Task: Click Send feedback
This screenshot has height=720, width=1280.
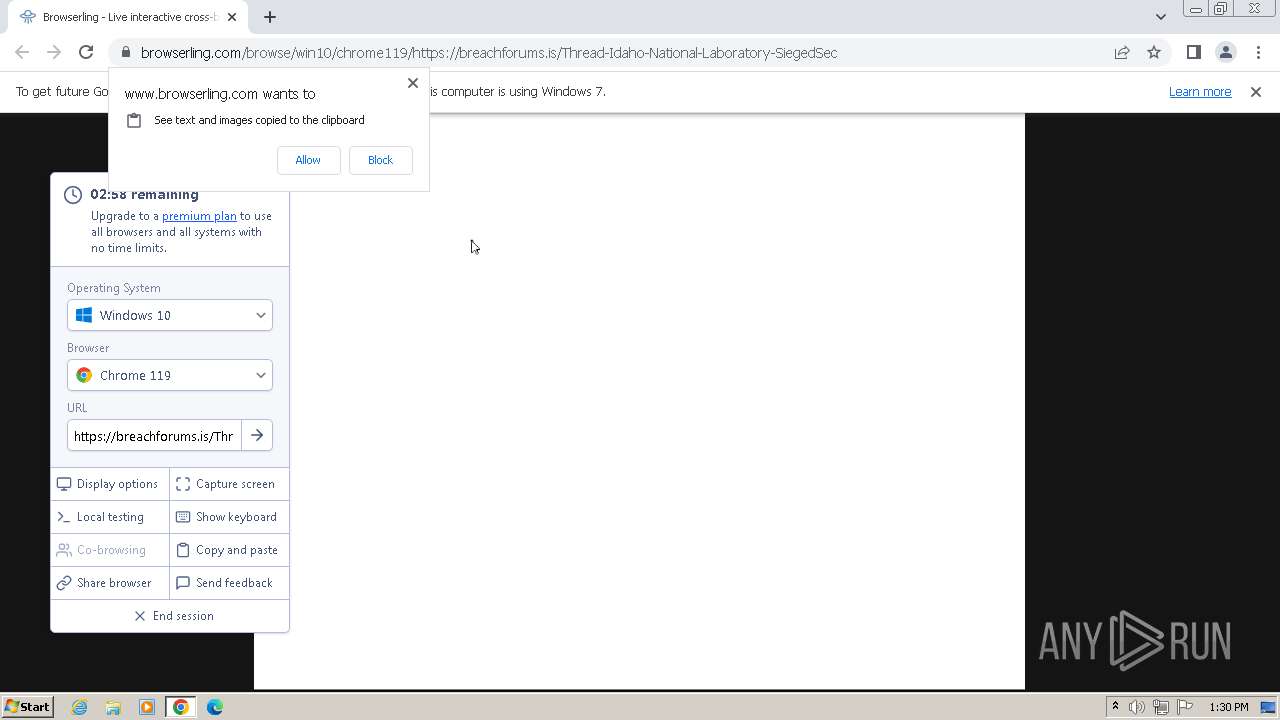Action: (x=229, y=583)
